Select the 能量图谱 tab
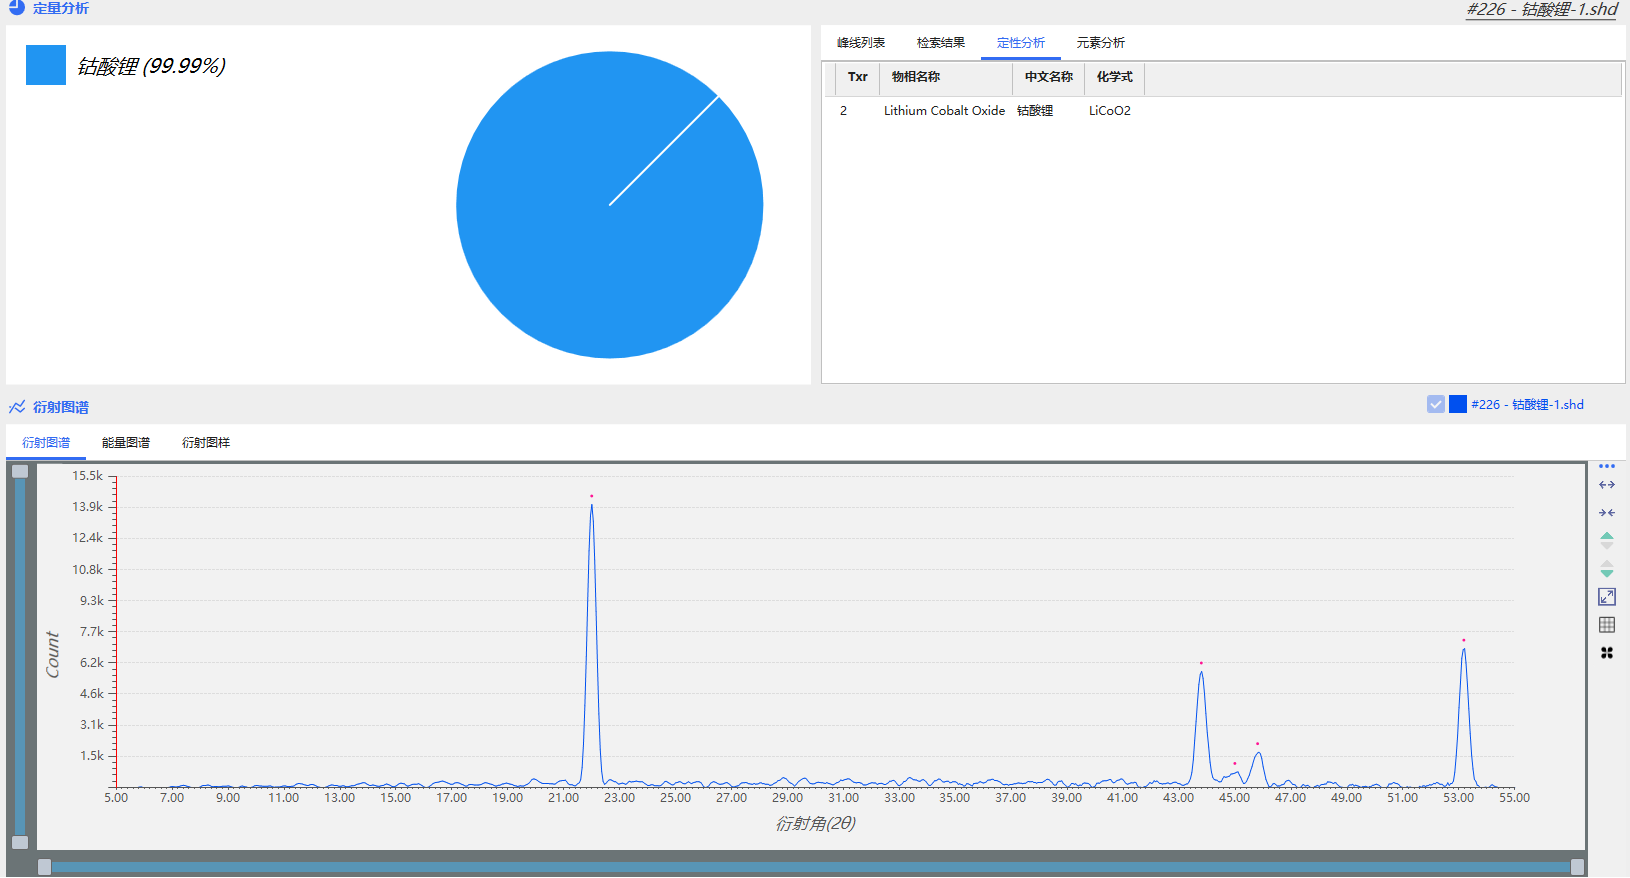The image size is (1630, 878). [x=126, y=443]
